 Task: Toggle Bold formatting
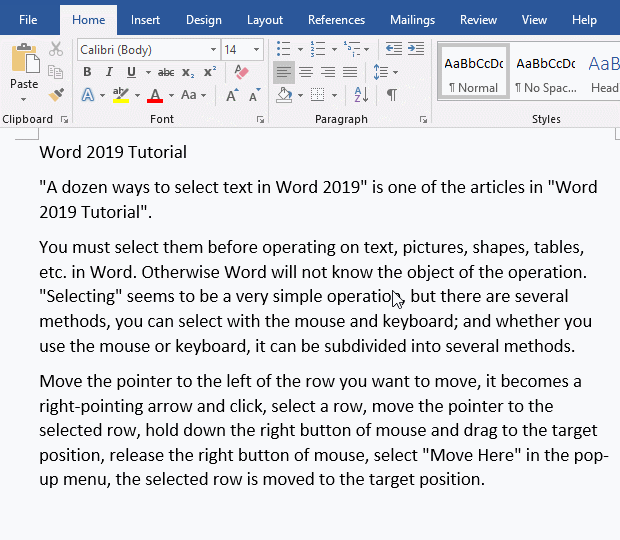tap(87, 72)
